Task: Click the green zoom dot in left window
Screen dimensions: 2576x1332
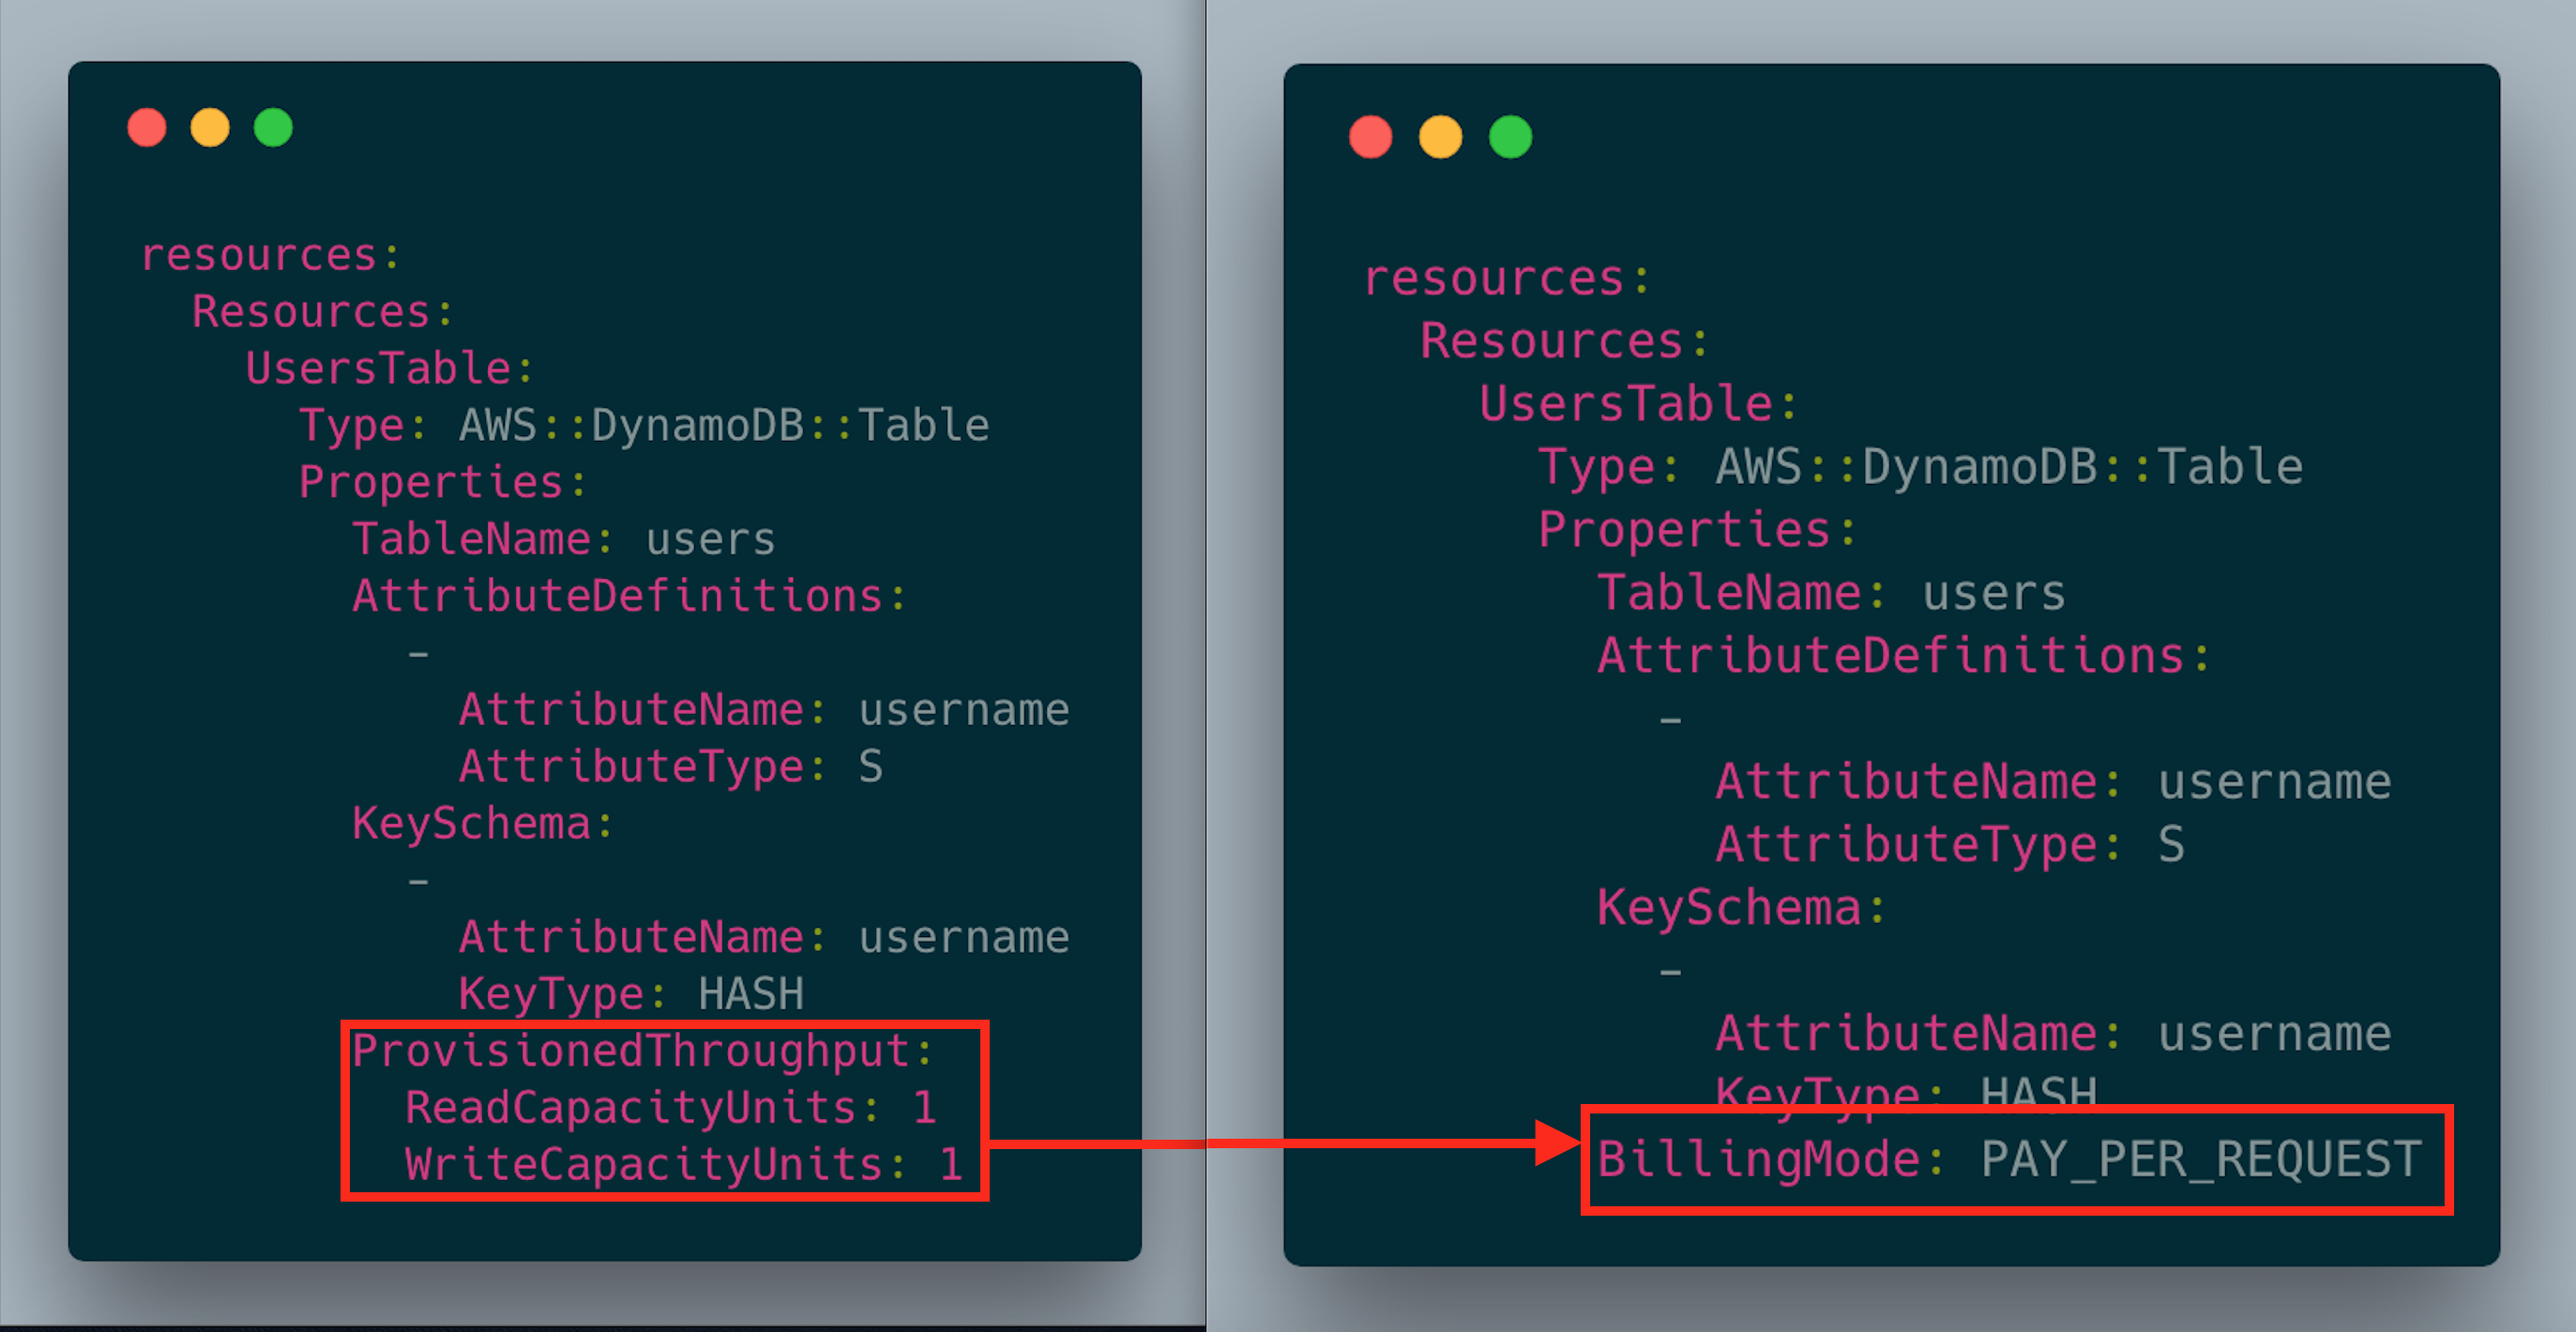Action: click(273, 128)
